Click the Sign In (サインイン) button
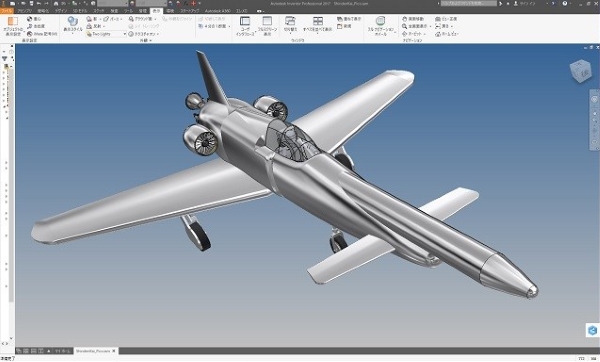Image resolution: width=600 pixels, height=362 pixels. point(524,3)
